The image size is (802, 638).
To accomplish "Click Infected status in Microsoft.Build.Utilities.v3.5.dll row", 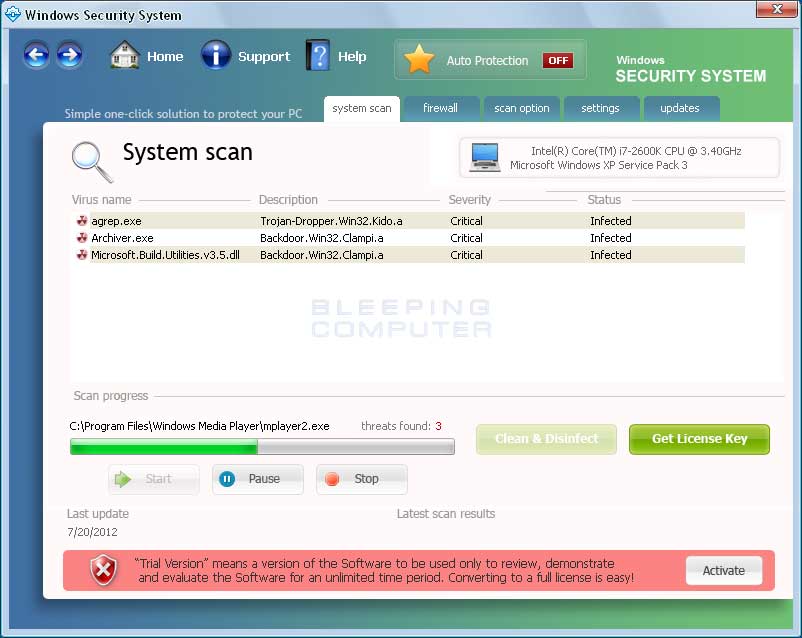I will coord(611,255).
